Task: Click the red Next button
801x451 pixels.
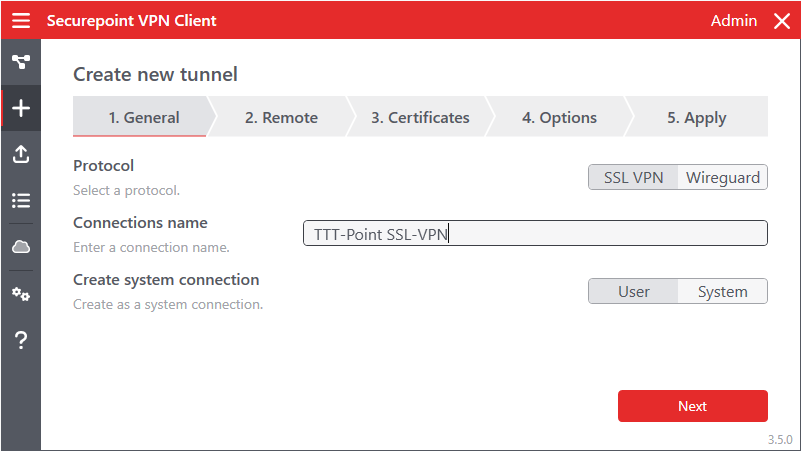Action: (692, 406)
